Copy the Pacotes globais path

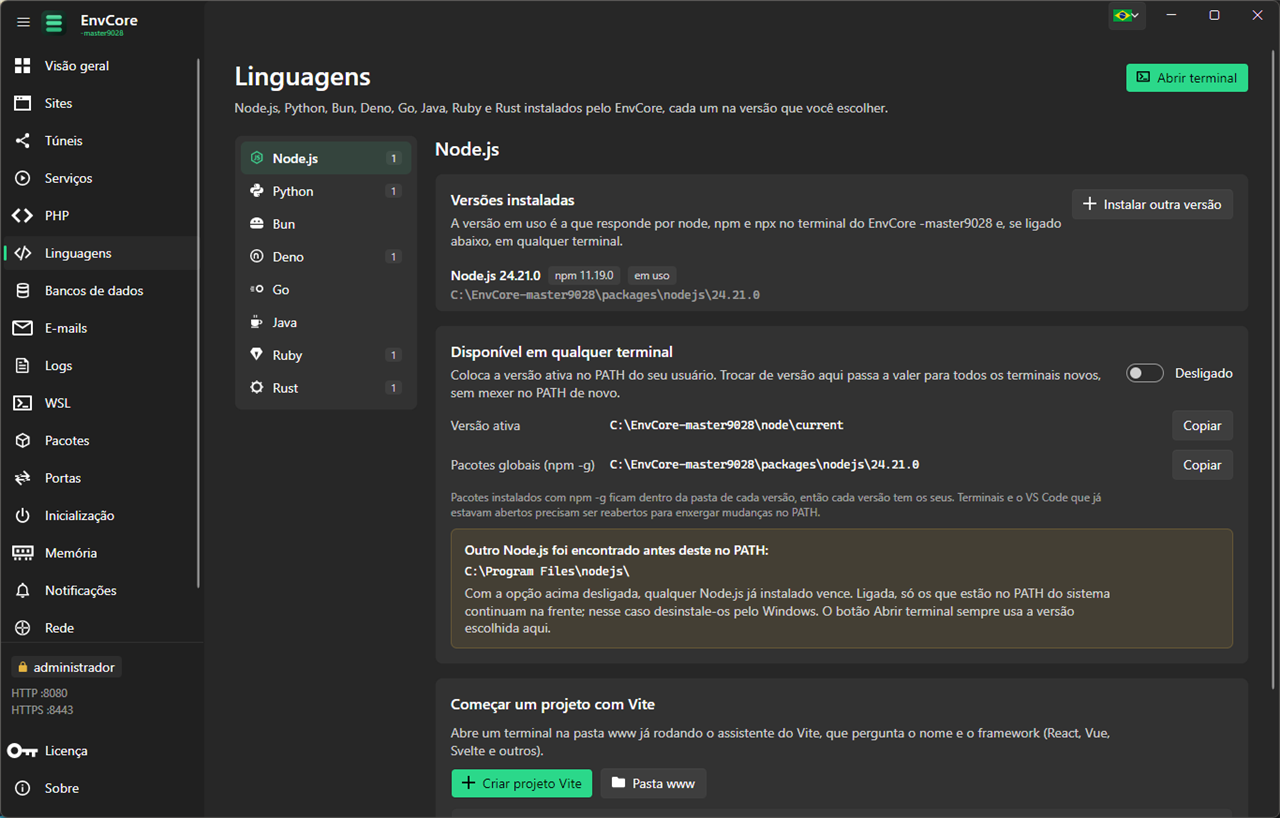[x=1202, y=465]
